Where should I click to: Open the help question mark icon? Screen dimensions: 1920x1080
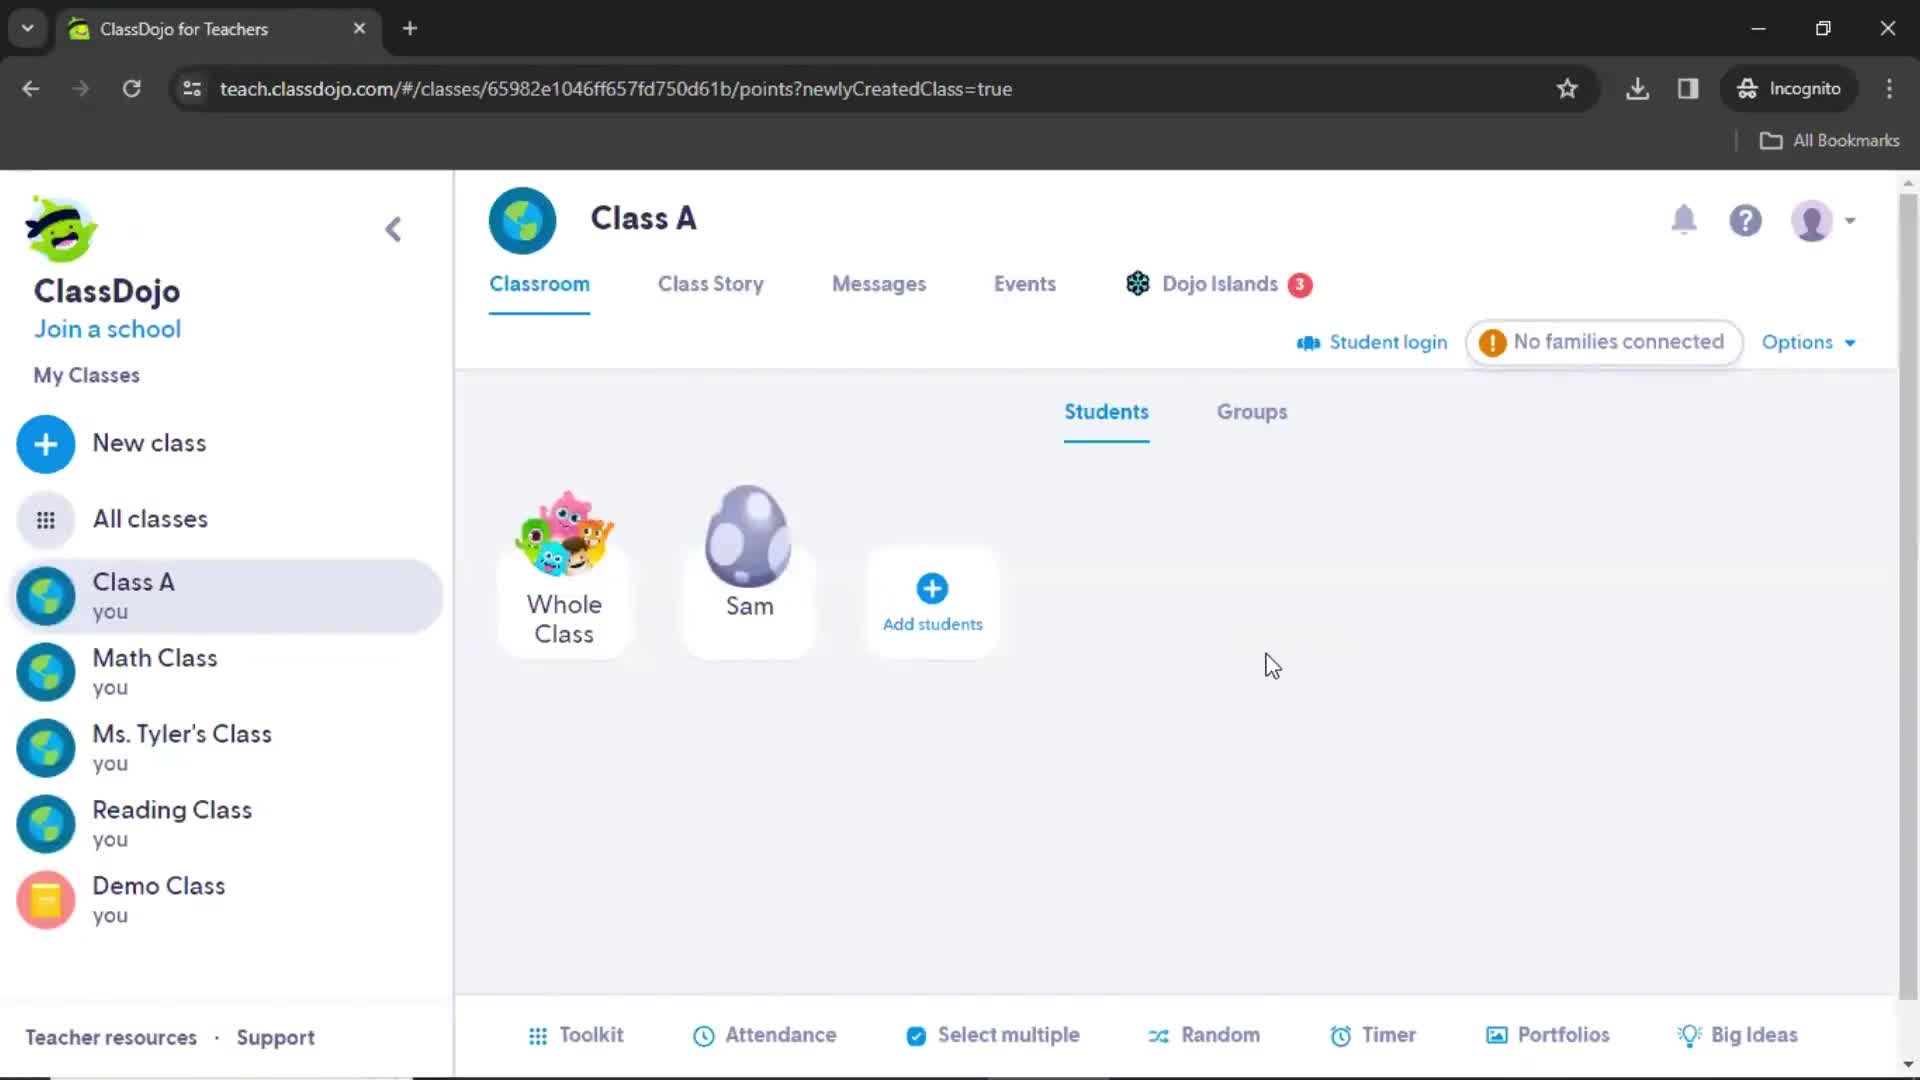point(1745,220)
